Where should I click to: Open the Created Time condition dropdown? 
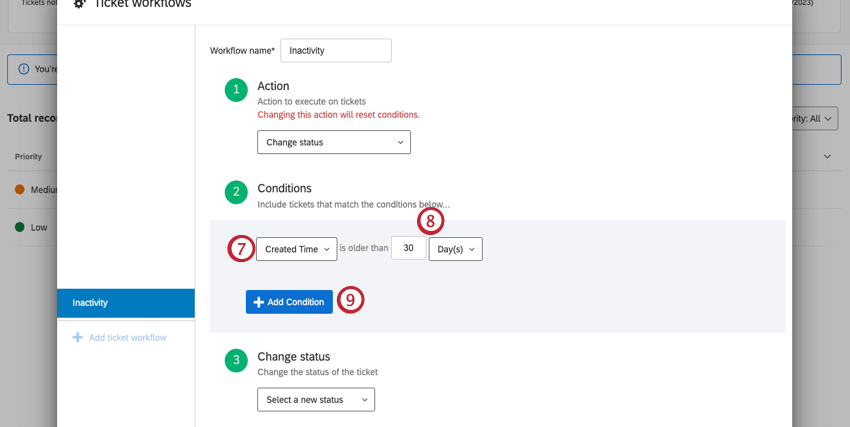click(x=296, y=249)
